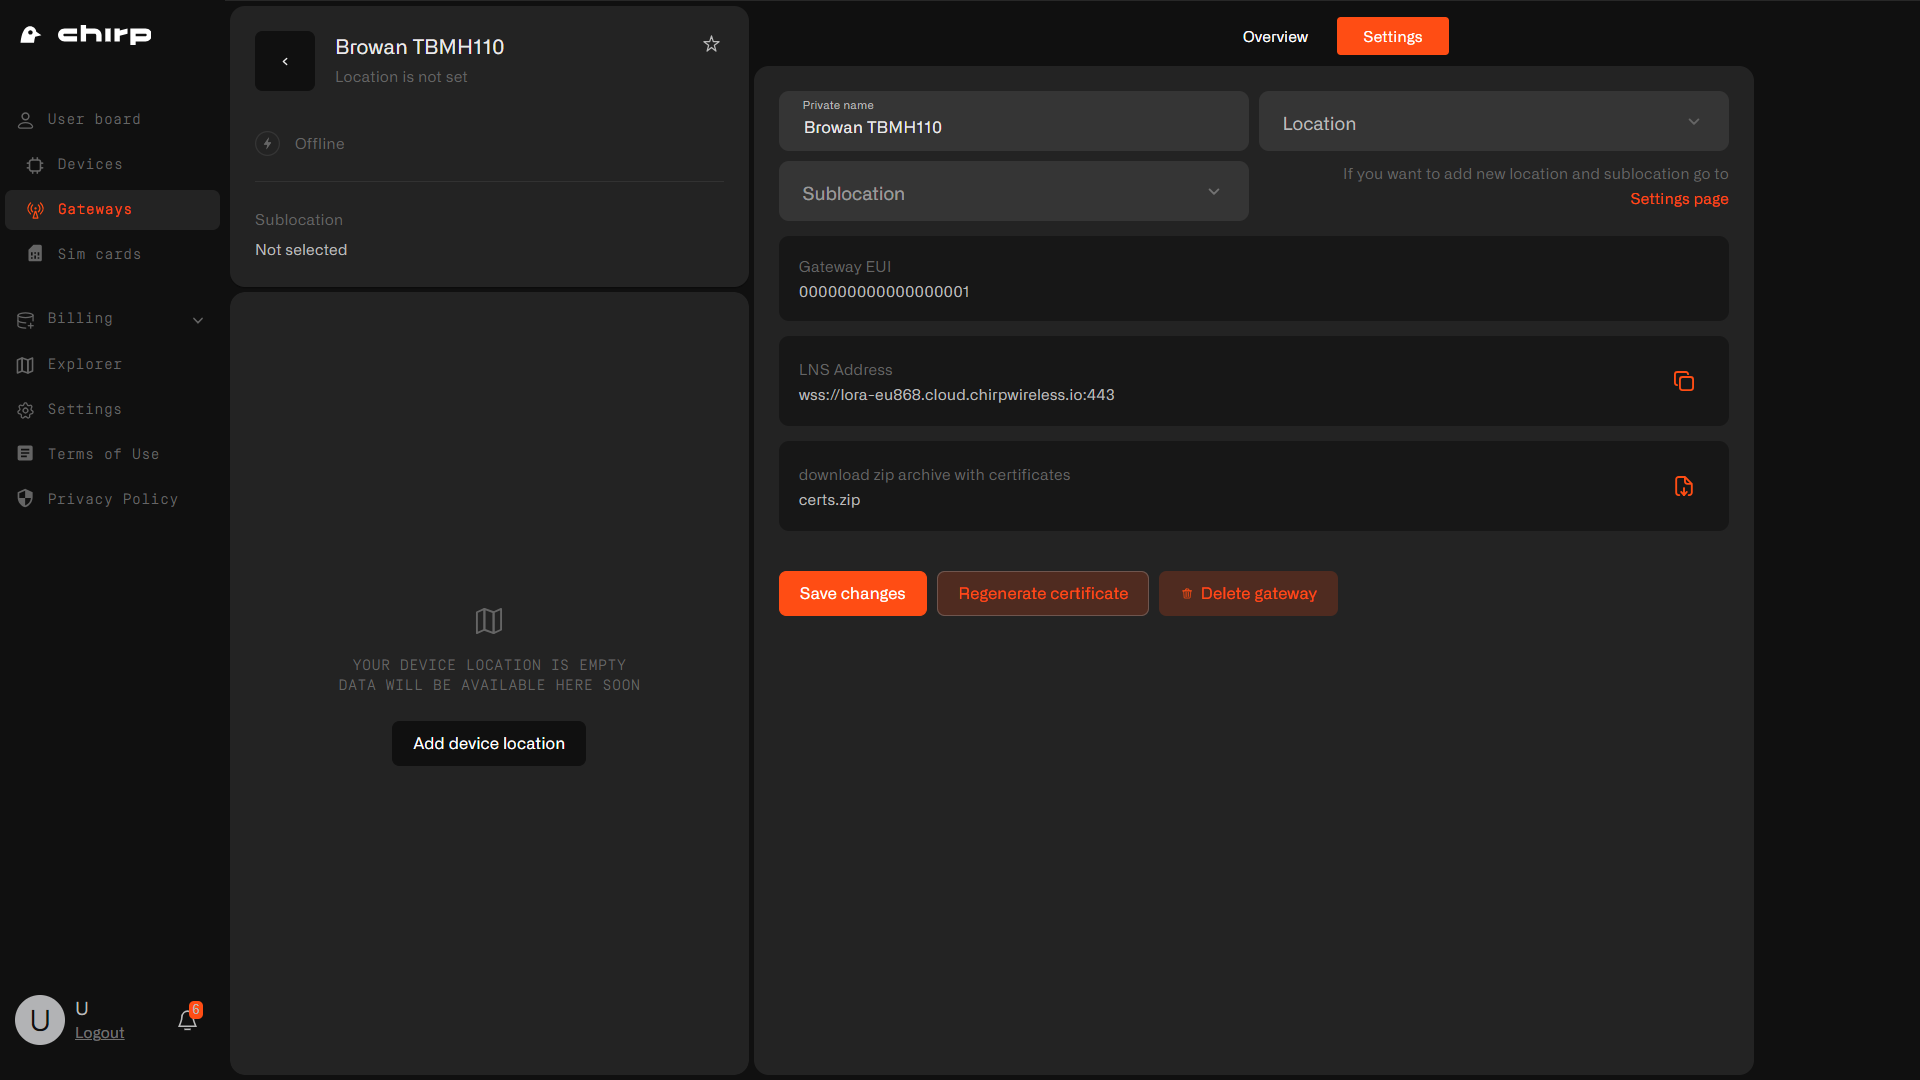This screenshot has height=1080, width=1920.
Task: Click the wss://lora-eu868 LNS address text
Action: [x=956, y=395]
